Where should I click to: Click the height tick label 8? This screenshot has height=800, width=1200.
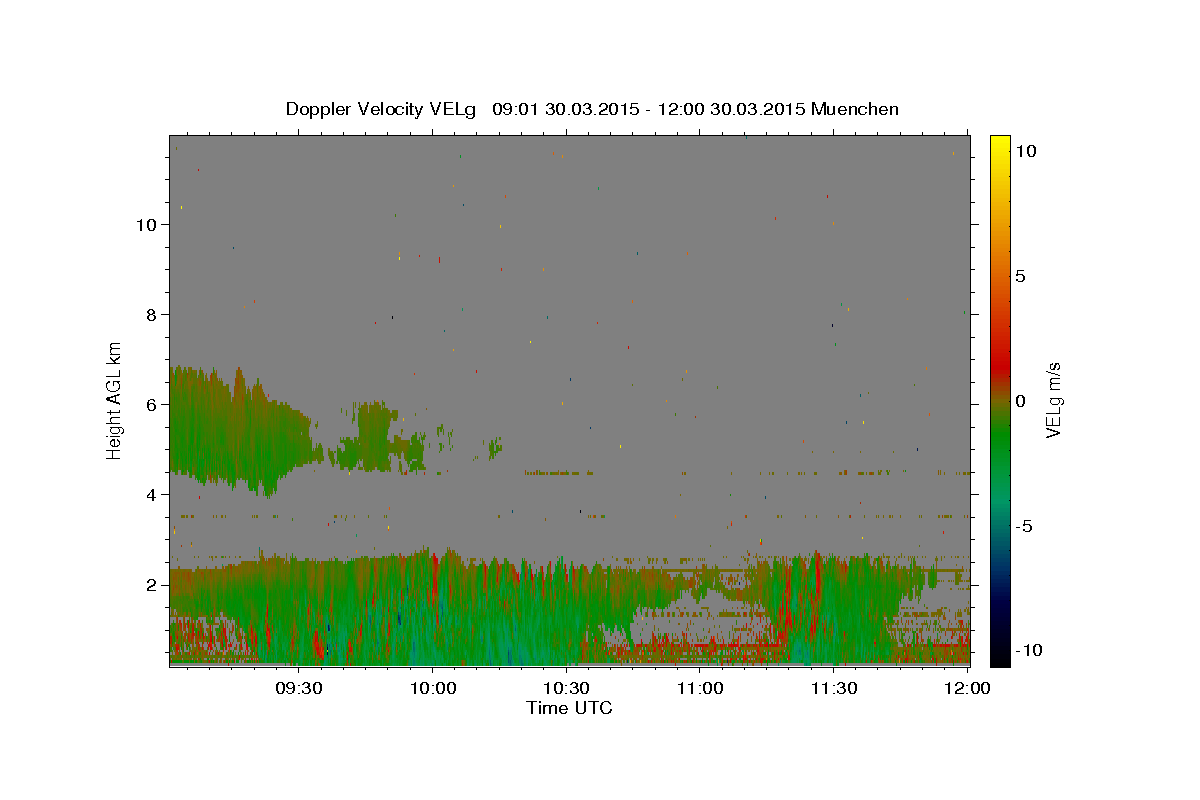(x=149, y=315)
